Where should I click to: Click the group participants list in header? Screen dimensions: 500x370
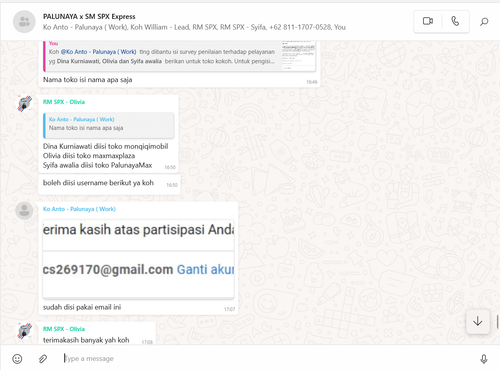coord(194,27)
